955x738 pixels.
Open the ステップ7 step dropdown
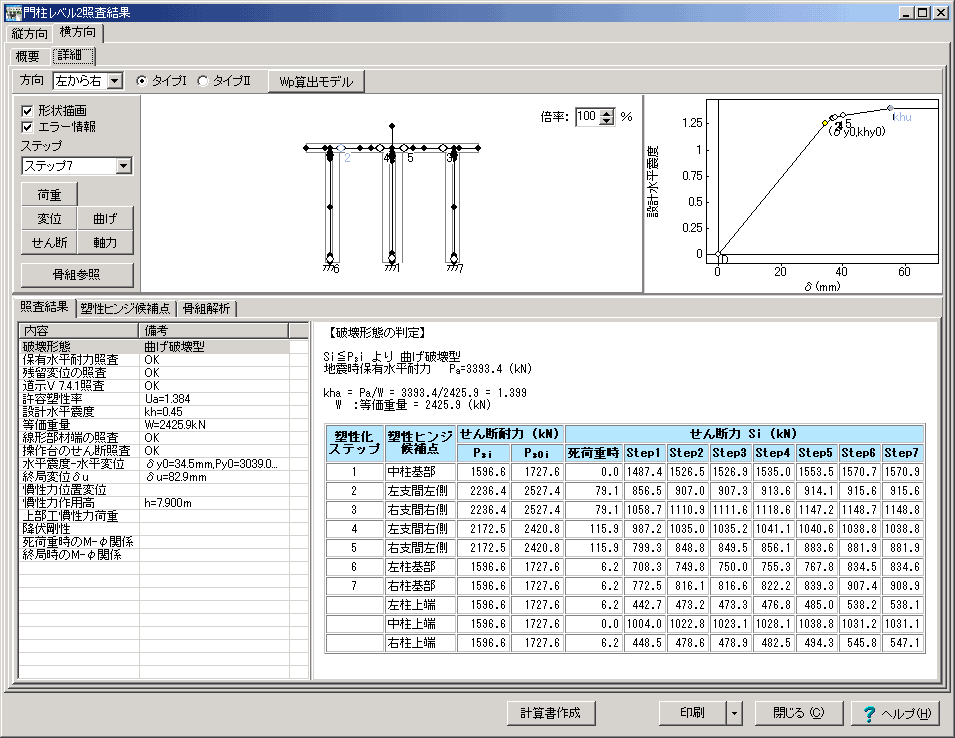point(124,166)
